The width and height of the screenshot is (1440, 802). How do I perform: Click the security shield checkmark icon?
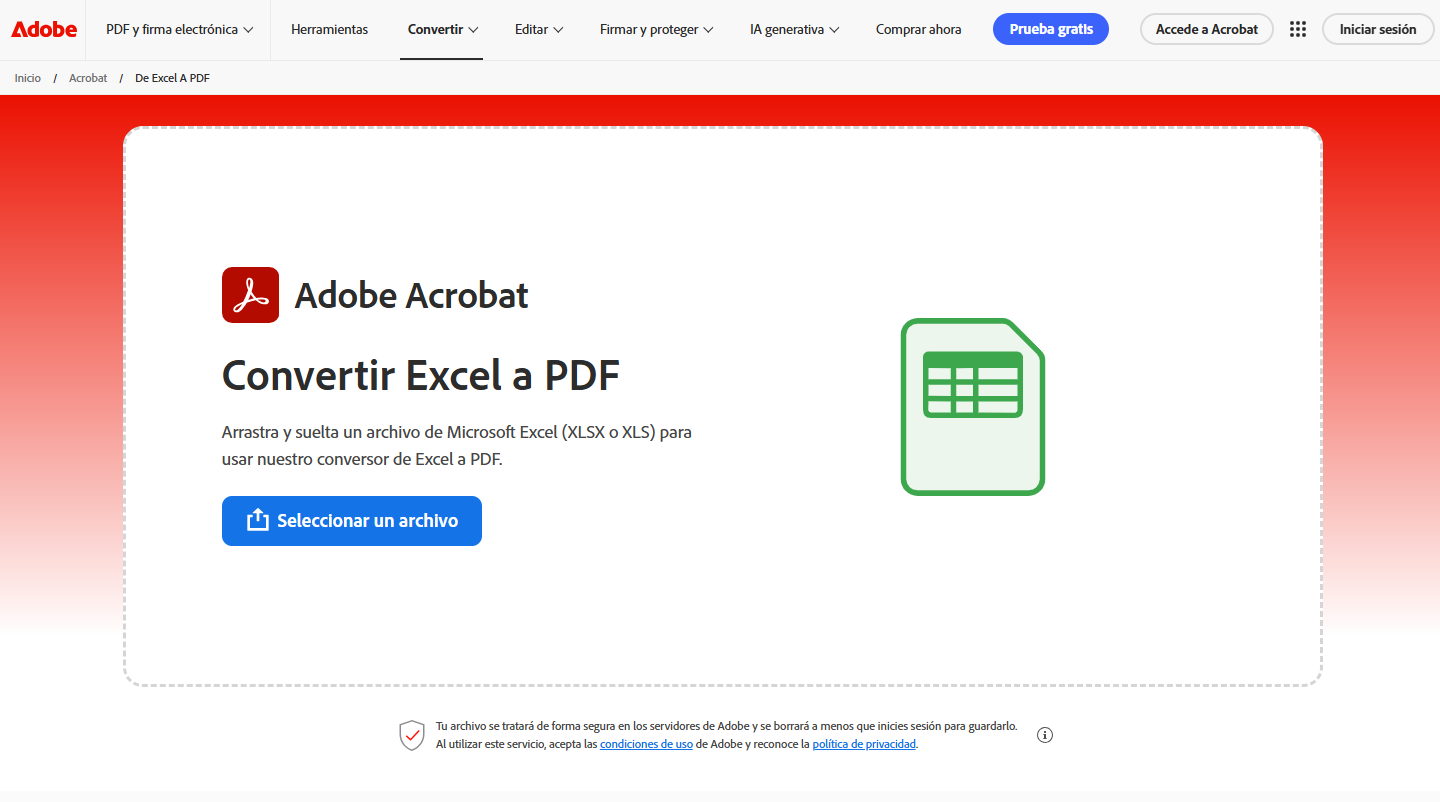412,735
